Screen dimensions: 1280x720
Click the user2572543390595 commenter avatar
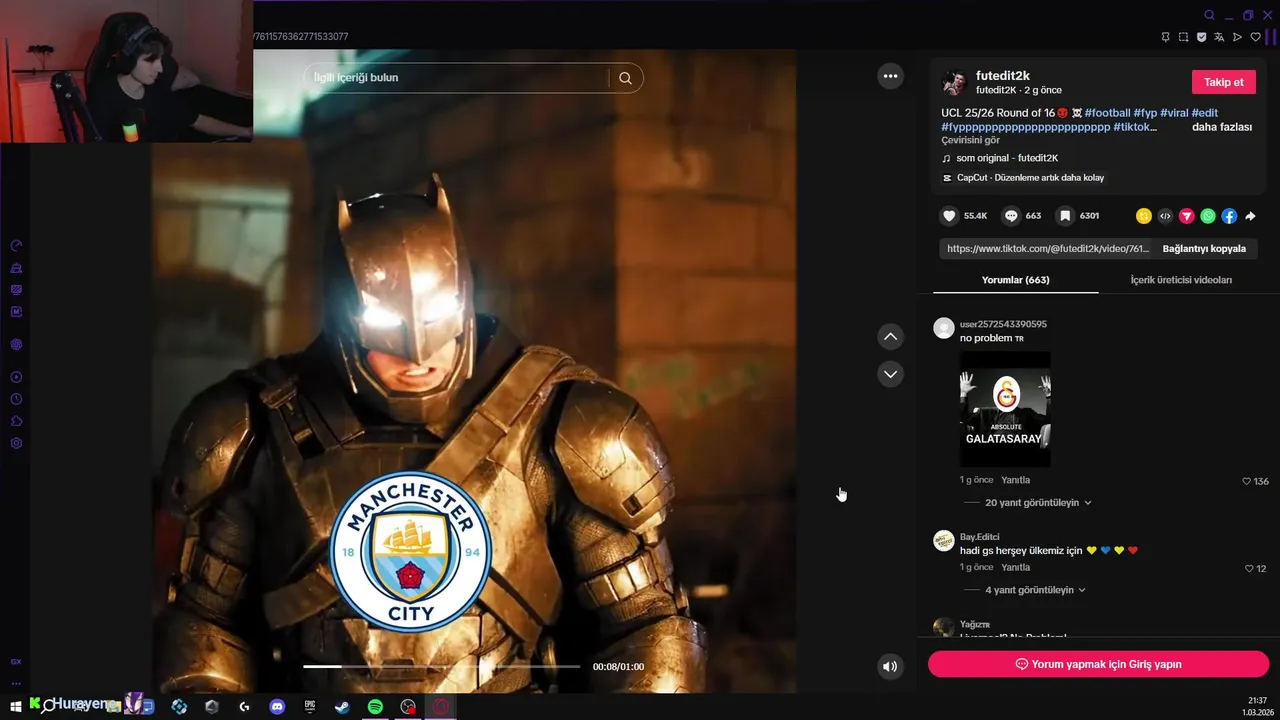[x=943, y=328]
